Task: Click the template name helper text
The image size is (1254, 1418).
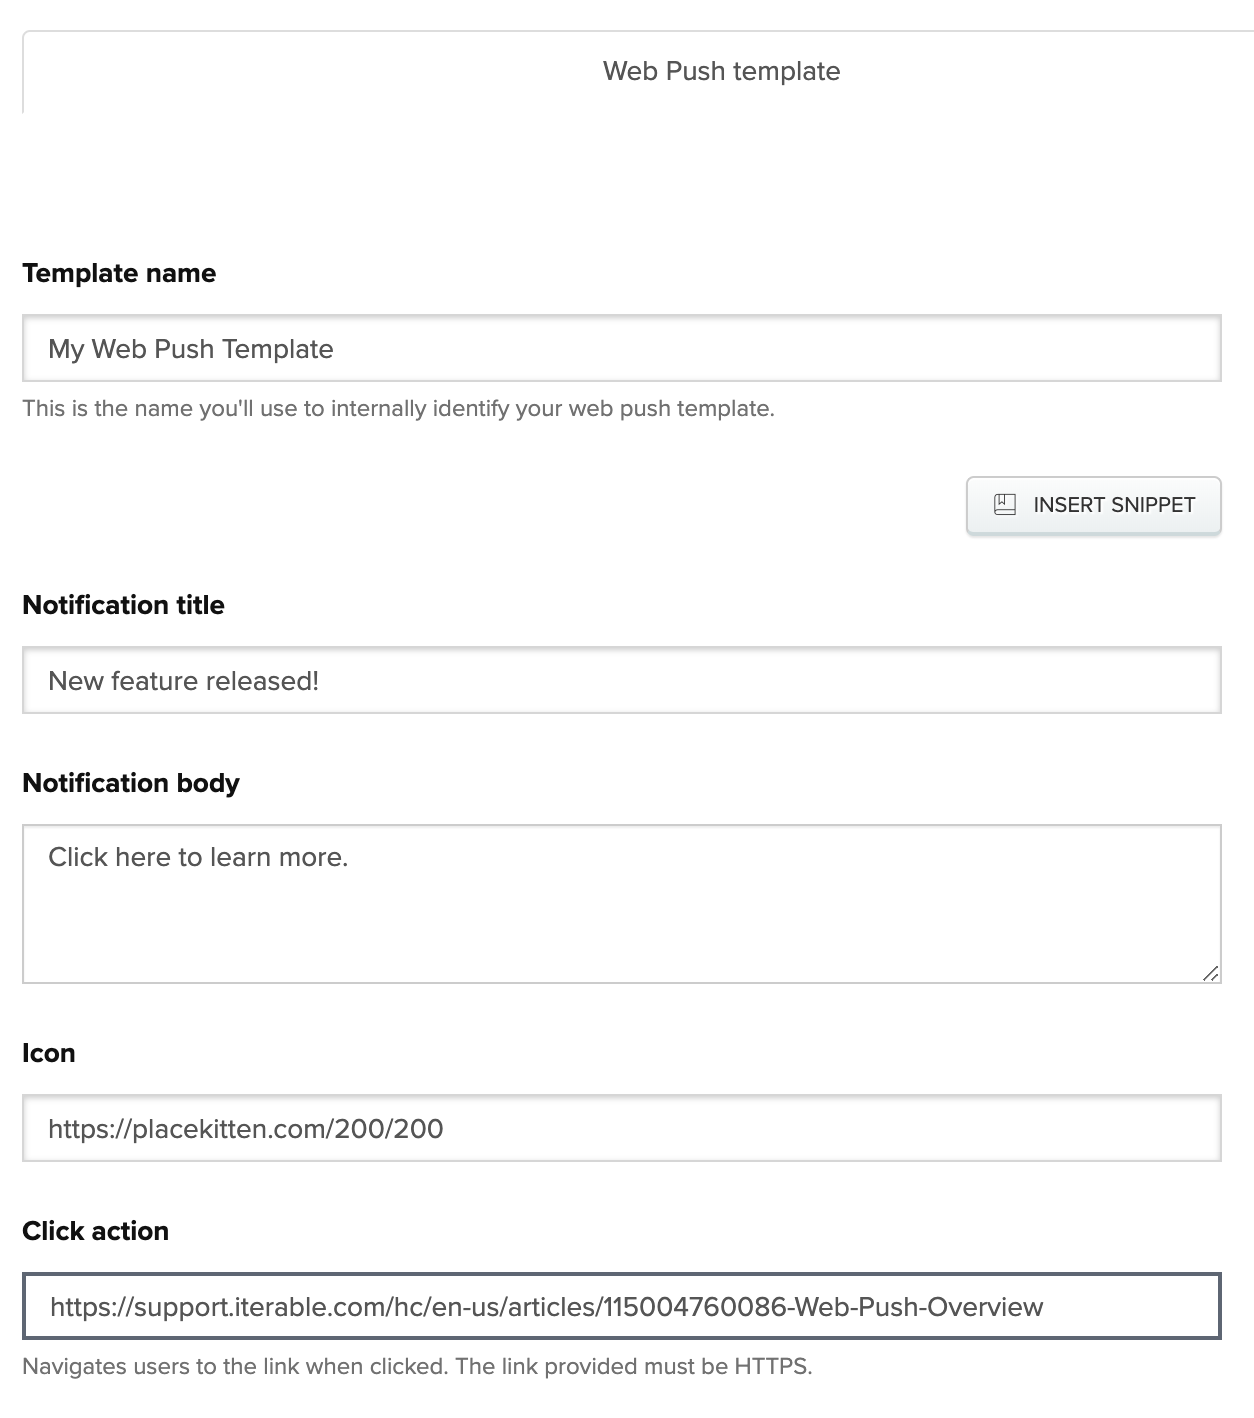Action: pyautogui.click(x=398, y=409)
